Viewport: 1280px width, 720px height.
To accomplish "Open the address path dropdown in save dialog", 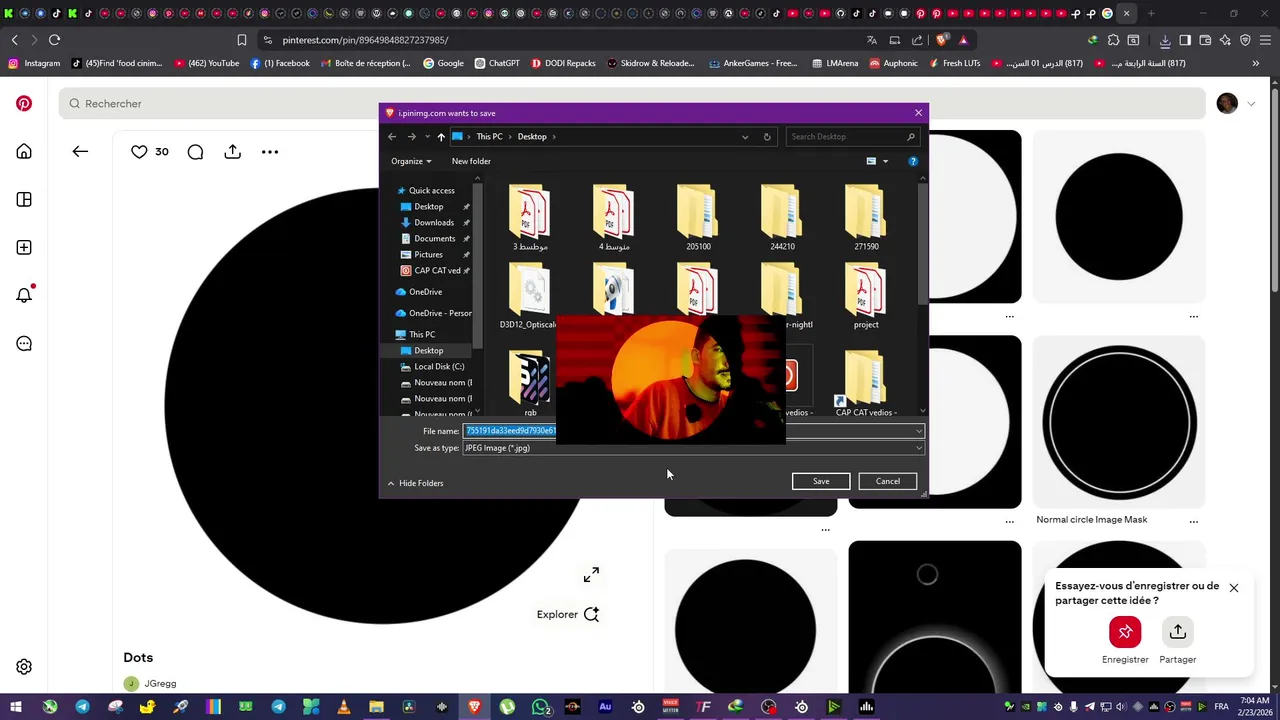I will tap(745, 137).
